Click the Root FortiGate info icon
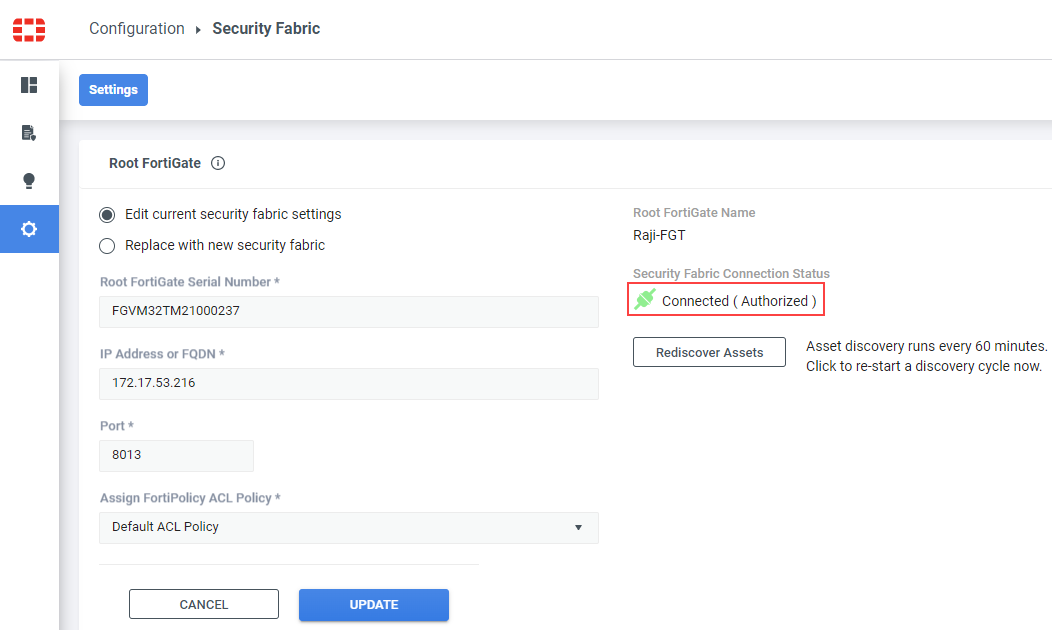The image size is (1052, 630). tap(218, 163)
